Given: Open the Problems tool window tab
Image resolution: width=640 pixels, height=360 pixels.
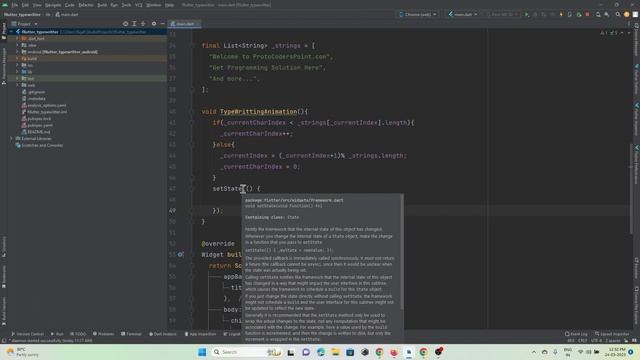Looking at the screenshot, I should click(x=104, y=334).
